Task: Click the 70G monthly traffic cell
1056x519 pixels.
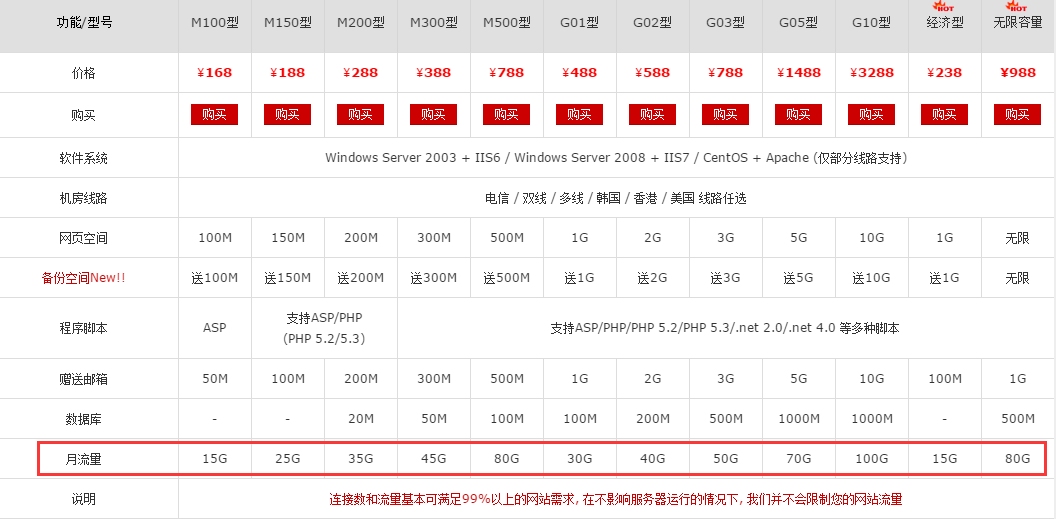Action: (798, 459)
